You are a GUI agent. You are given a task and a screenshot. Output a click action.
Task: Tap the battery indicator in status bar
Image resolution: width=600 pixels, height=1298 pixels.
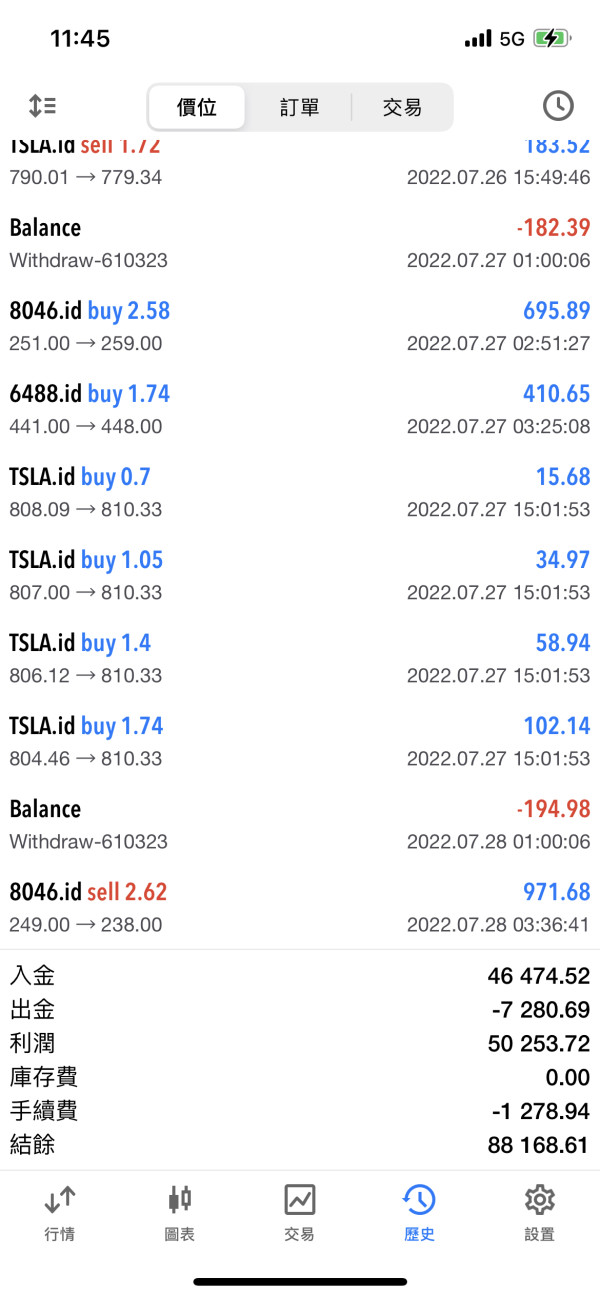tap(552, 39)
